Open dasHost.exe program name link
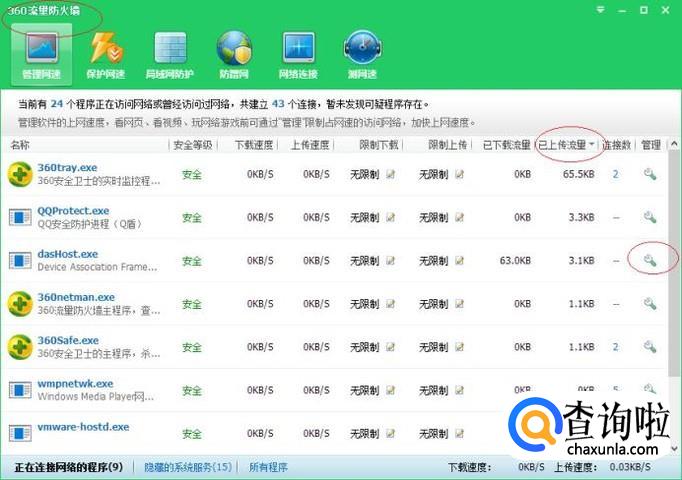682x480 pixels. pos(67,253)
